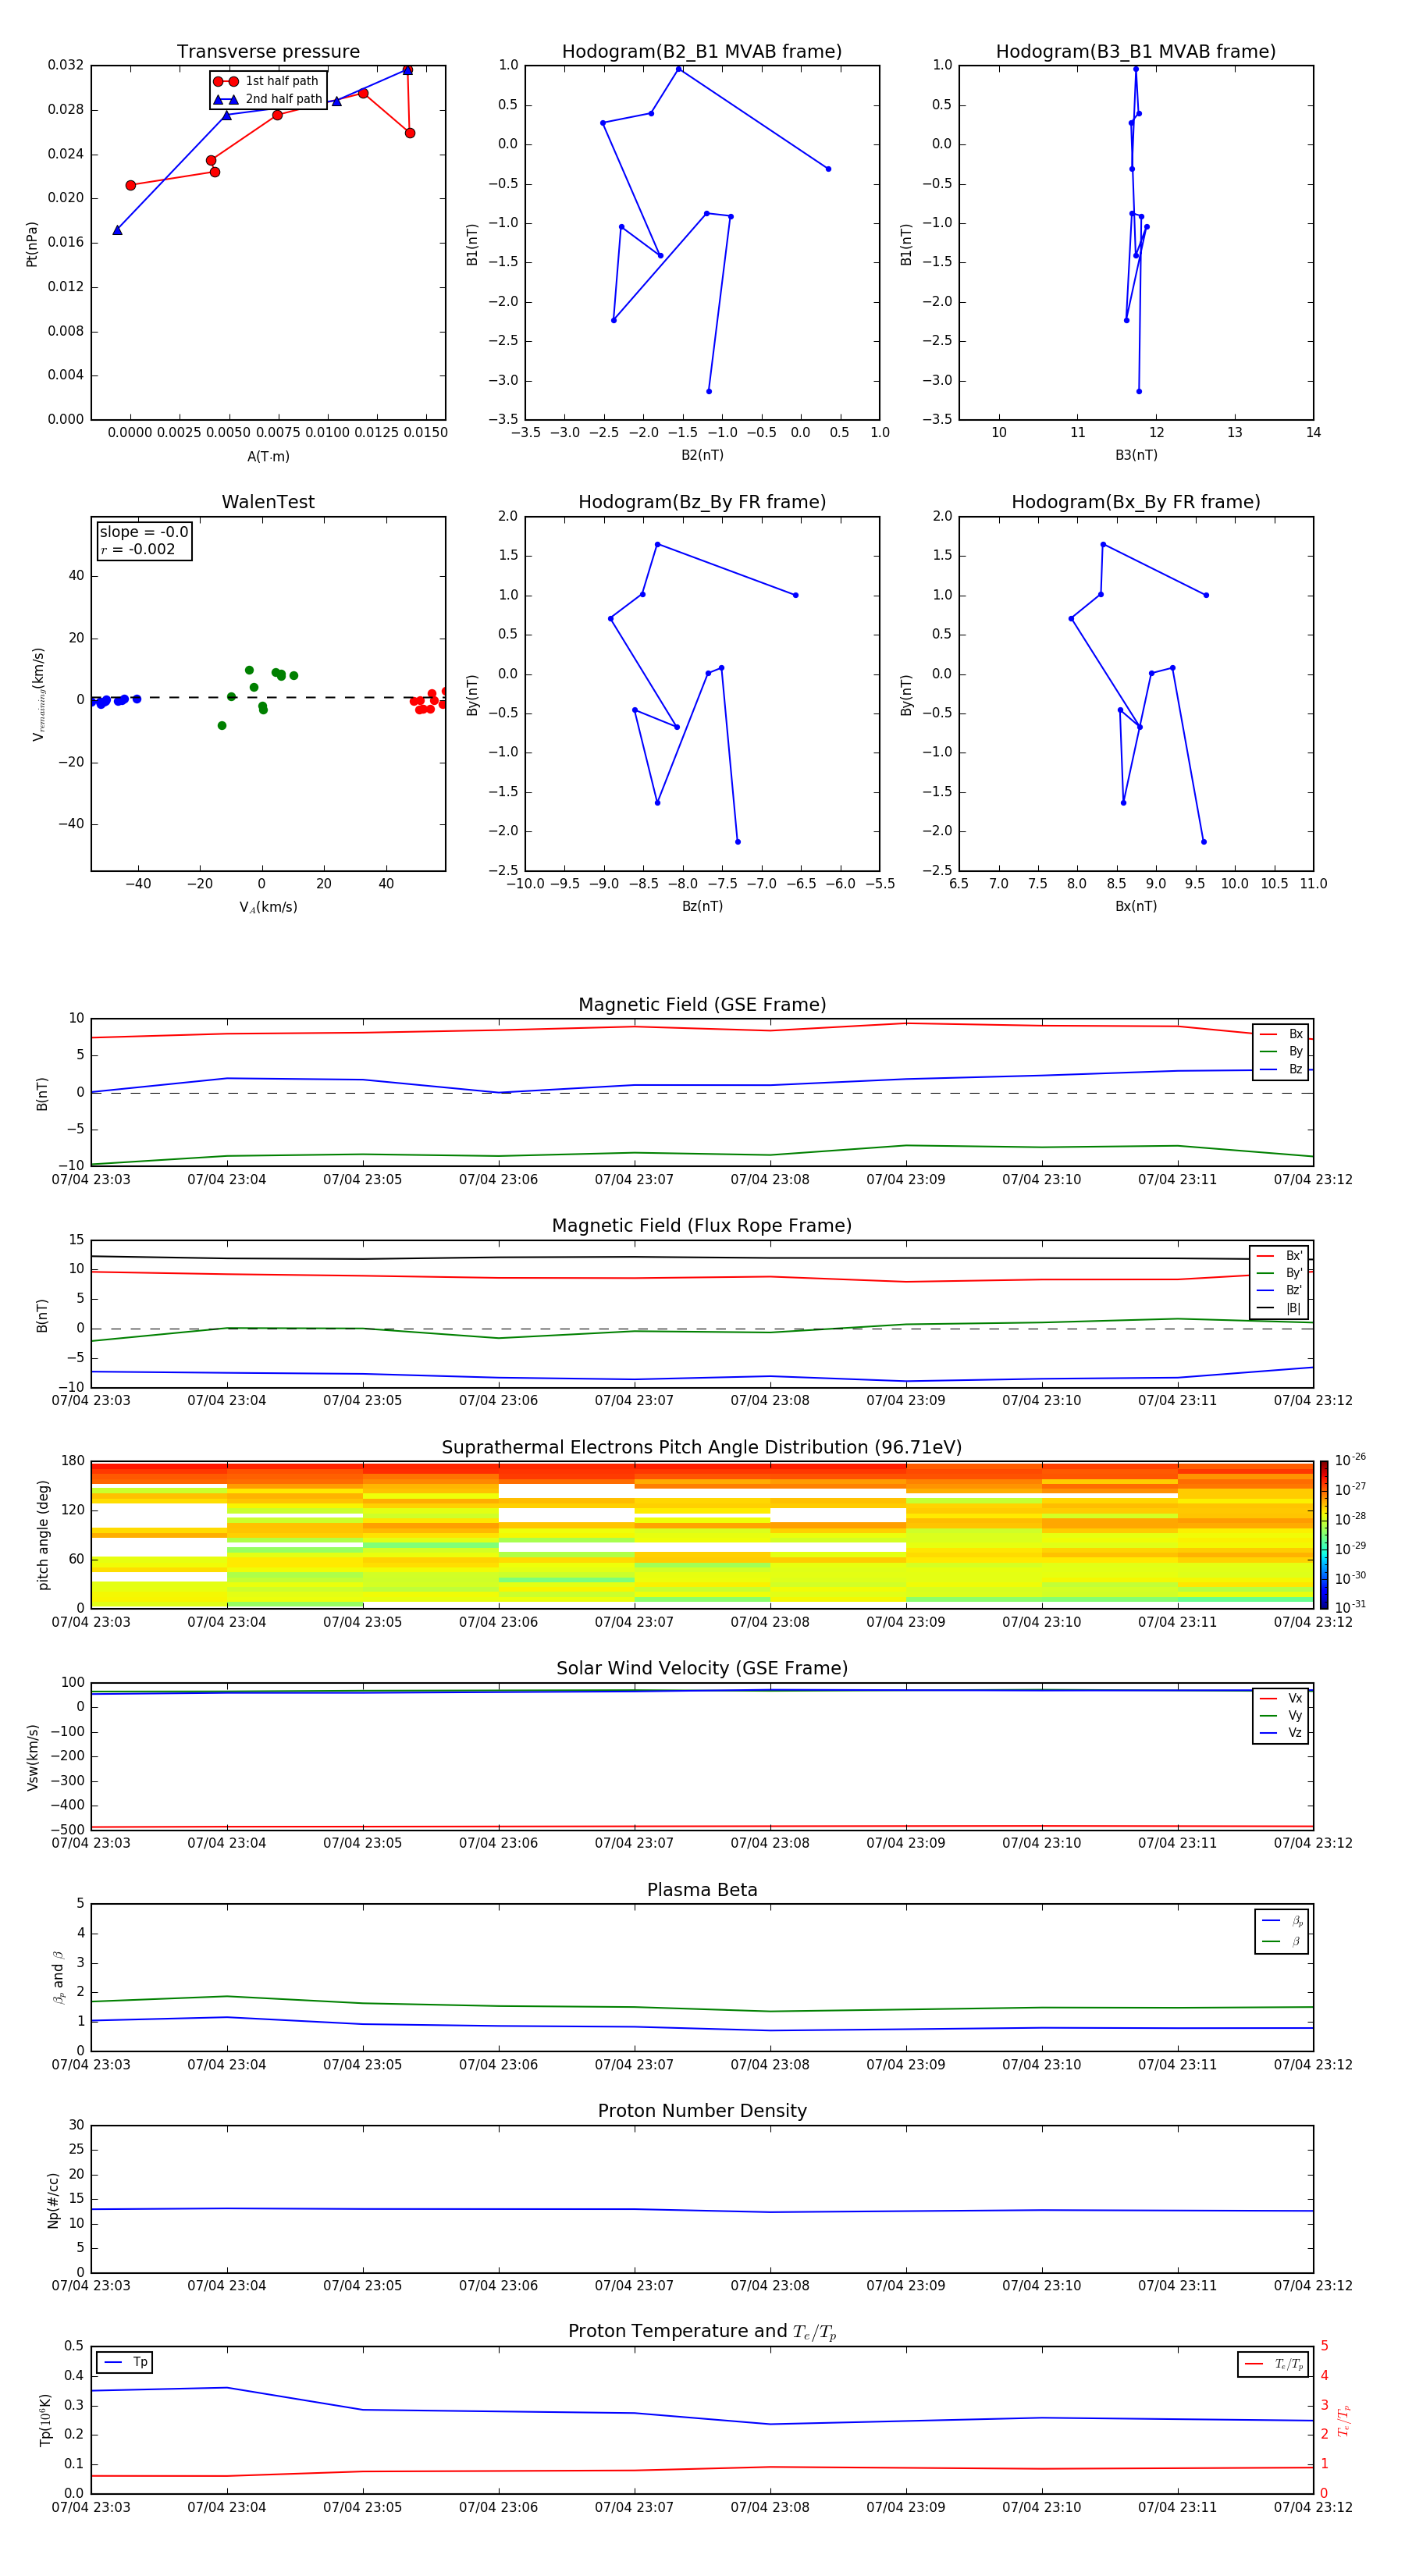Click the pitch angle flux colorbar
This screenshot has width=1405, height=2576.
(1324, 1535)
